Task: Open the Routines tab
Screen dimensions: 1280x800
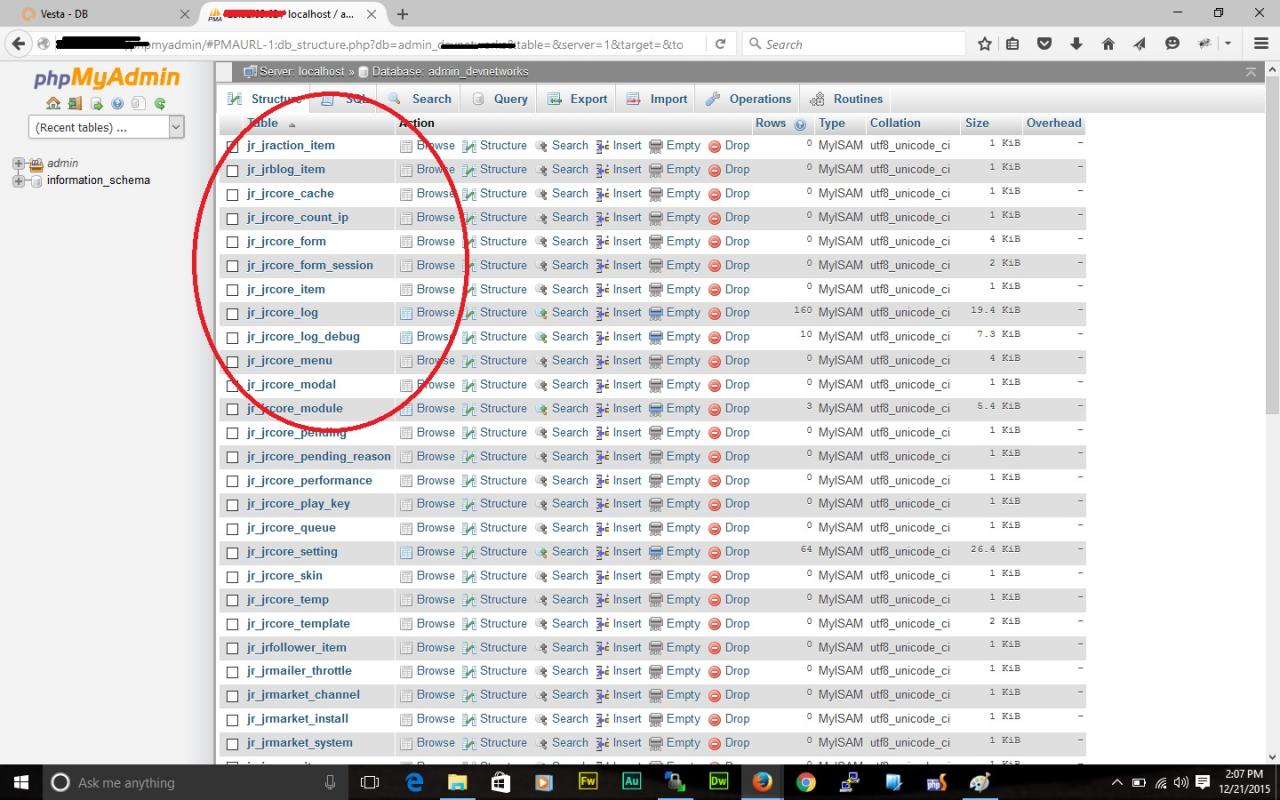Action: pos(846,99)
